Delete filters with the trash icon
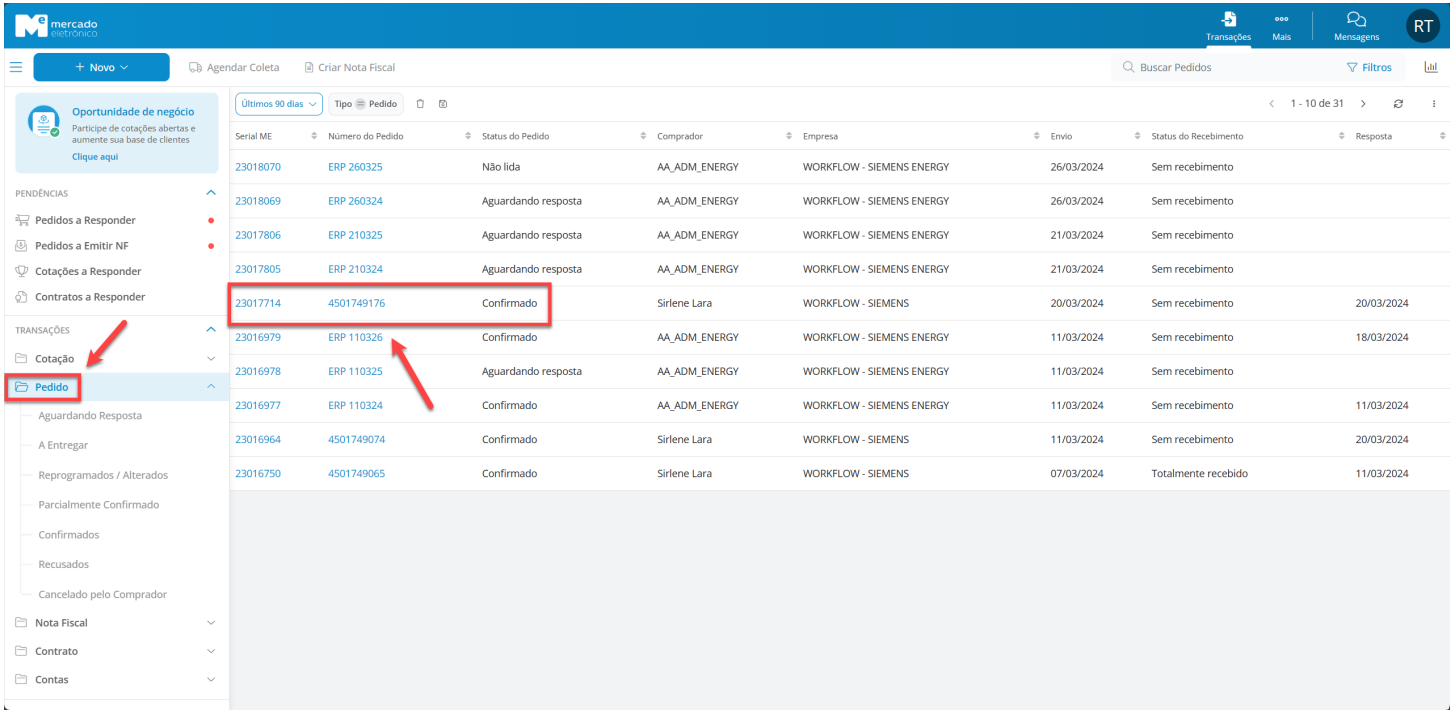 [x=420, y=104]
